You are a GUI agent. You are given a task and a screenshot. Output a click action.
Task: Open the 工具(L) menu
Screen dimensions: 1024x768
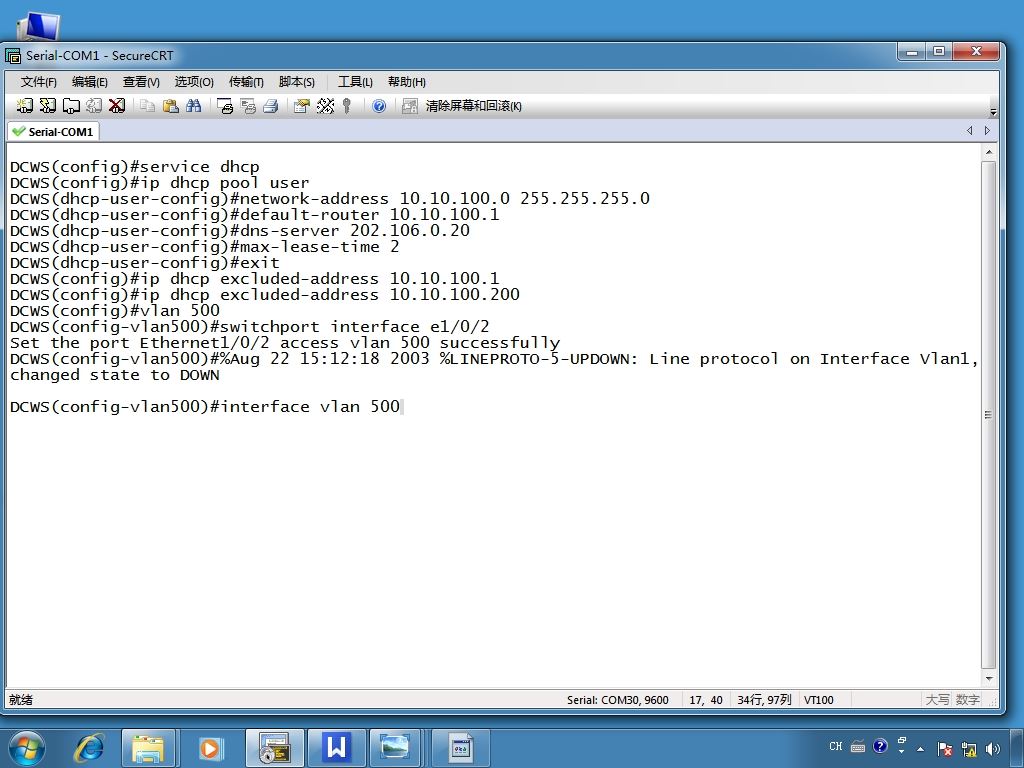(355, 82)
